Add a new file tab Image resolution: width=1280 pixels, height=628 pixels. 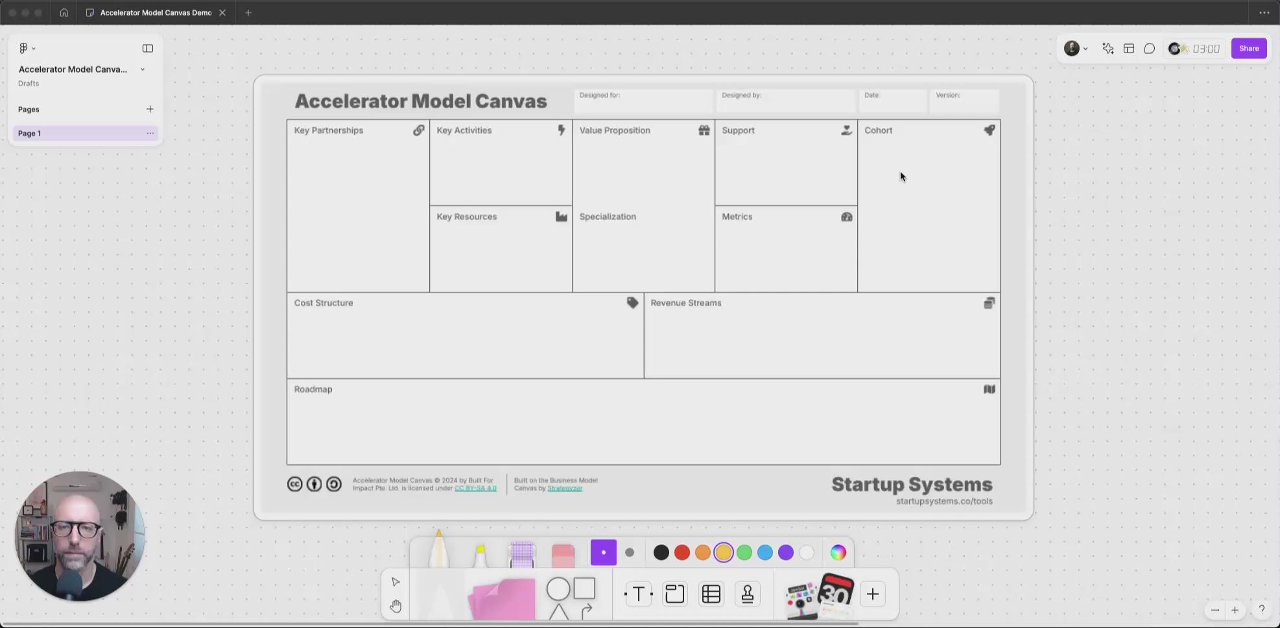coord(248,12)
